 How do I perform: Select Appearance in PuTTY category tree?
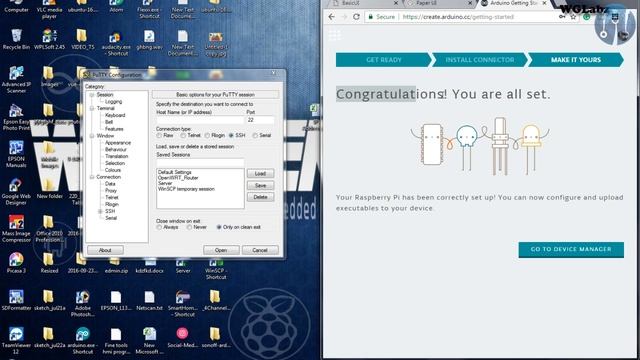click(118, 143)
